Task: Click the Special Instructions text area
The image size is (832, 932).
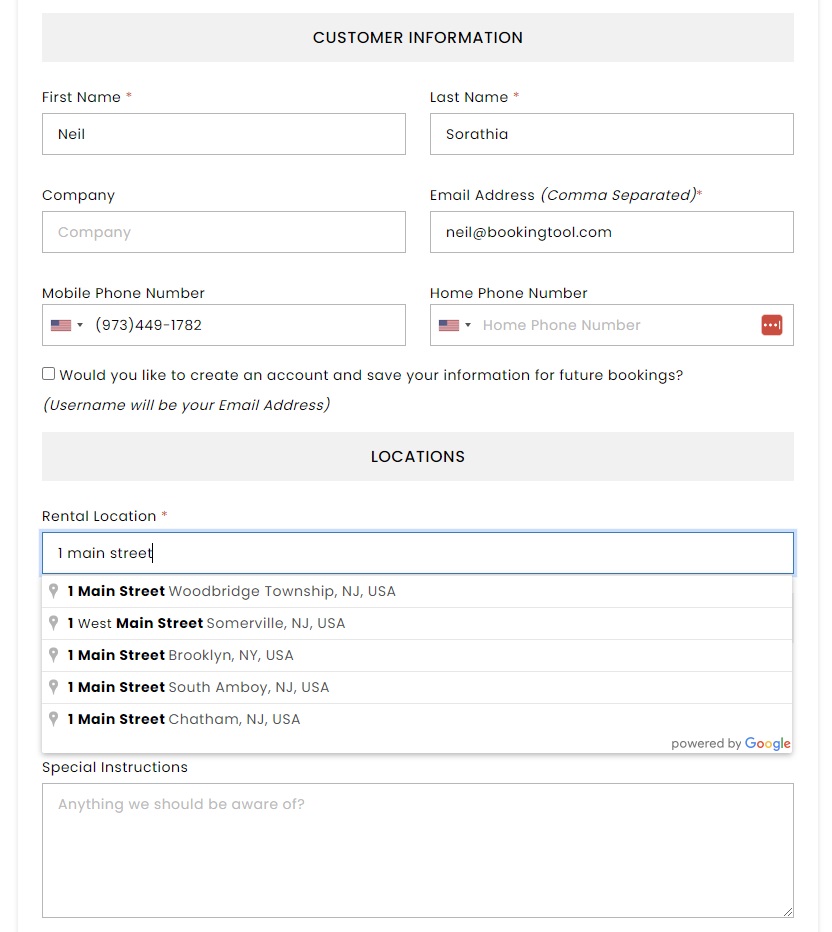Action: (417, 850)
